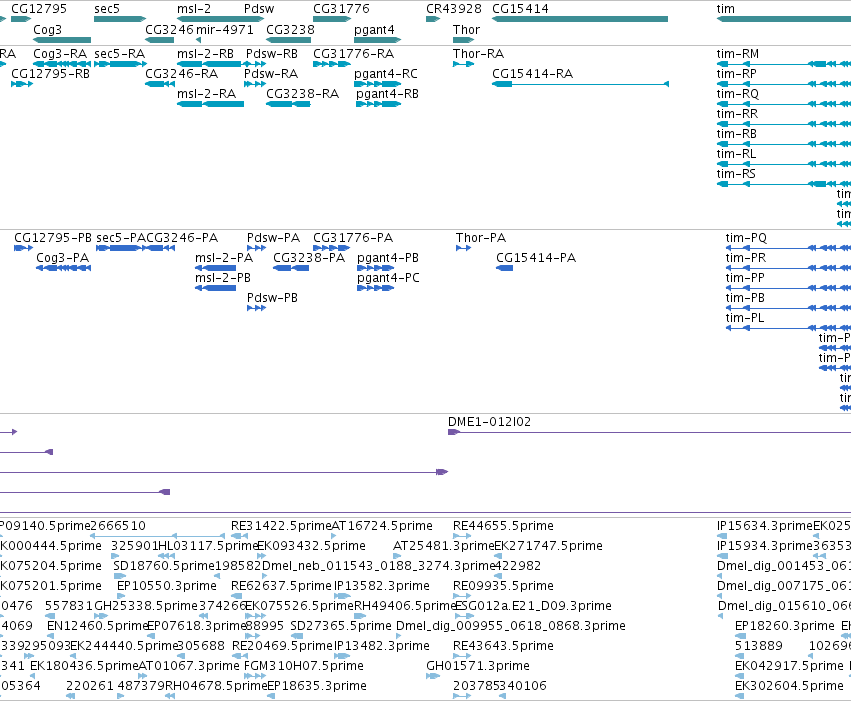Select the pgant4-RC transcript
851x701 pixels.
(x=377, y=84)
